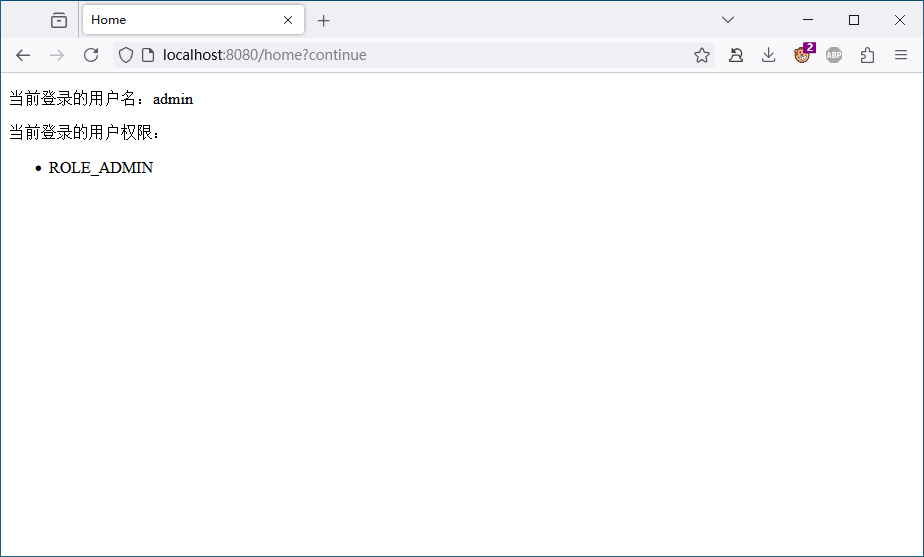
Task: Open the extensions puzzle menu
Action: click(x=867, y=55)
